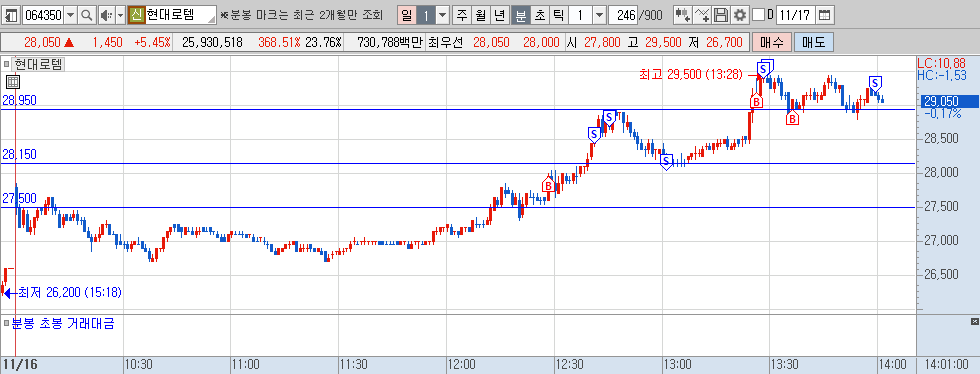Click the 매도 sell button
Viewport: 980px width, 374px height.
pyautogui.click(x=814, y=43)
